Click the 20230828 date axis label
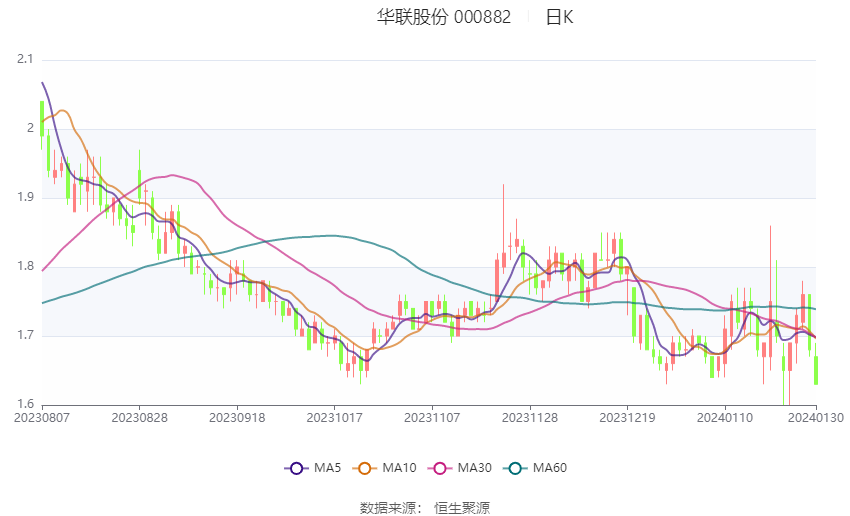850x516 pixels. coord(139,418)
